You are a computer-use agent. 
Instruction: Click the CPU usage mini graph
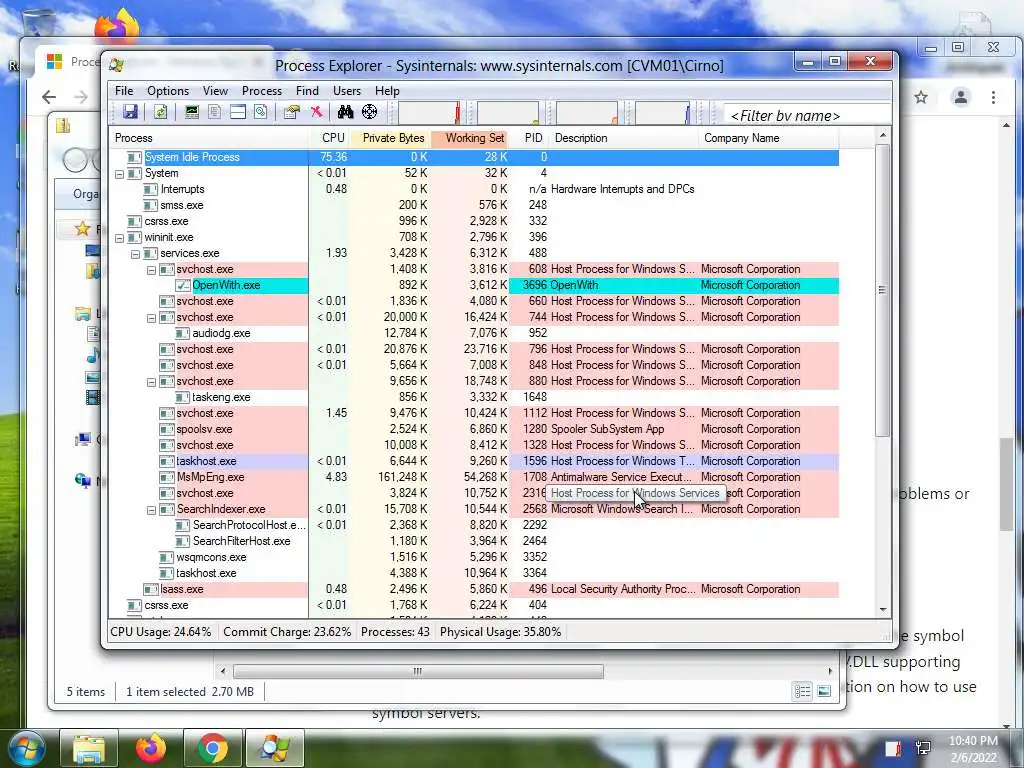click(429, 112)
